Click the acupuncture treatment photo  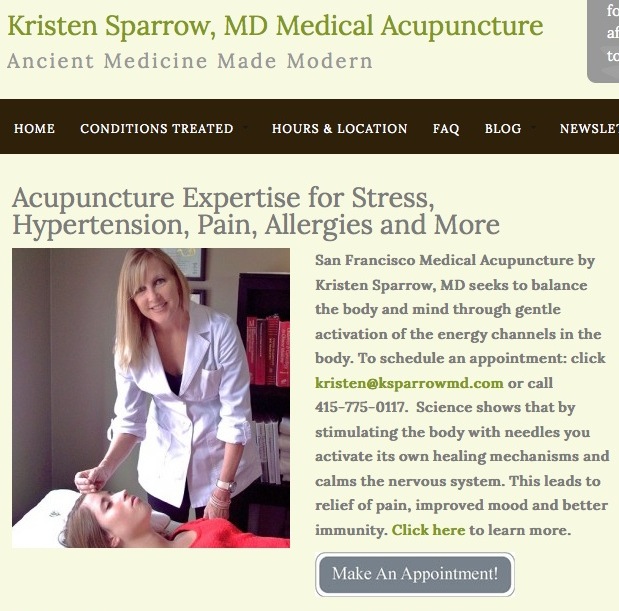click(151, 398)
